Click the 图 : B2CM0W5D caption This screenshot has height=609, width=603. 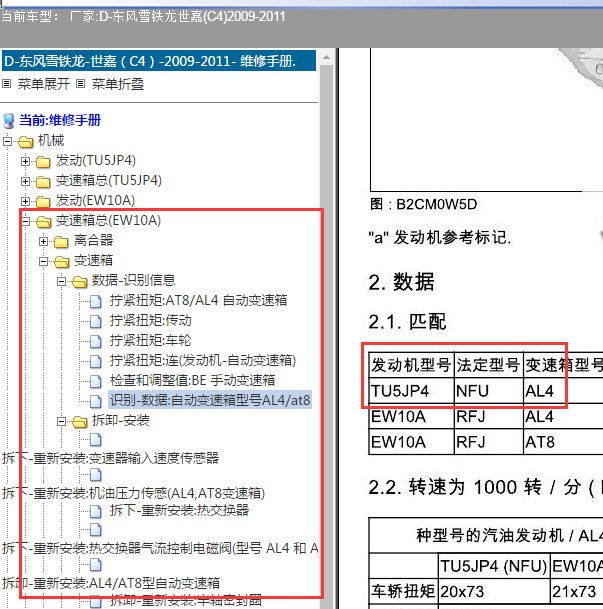coord(424,205)
